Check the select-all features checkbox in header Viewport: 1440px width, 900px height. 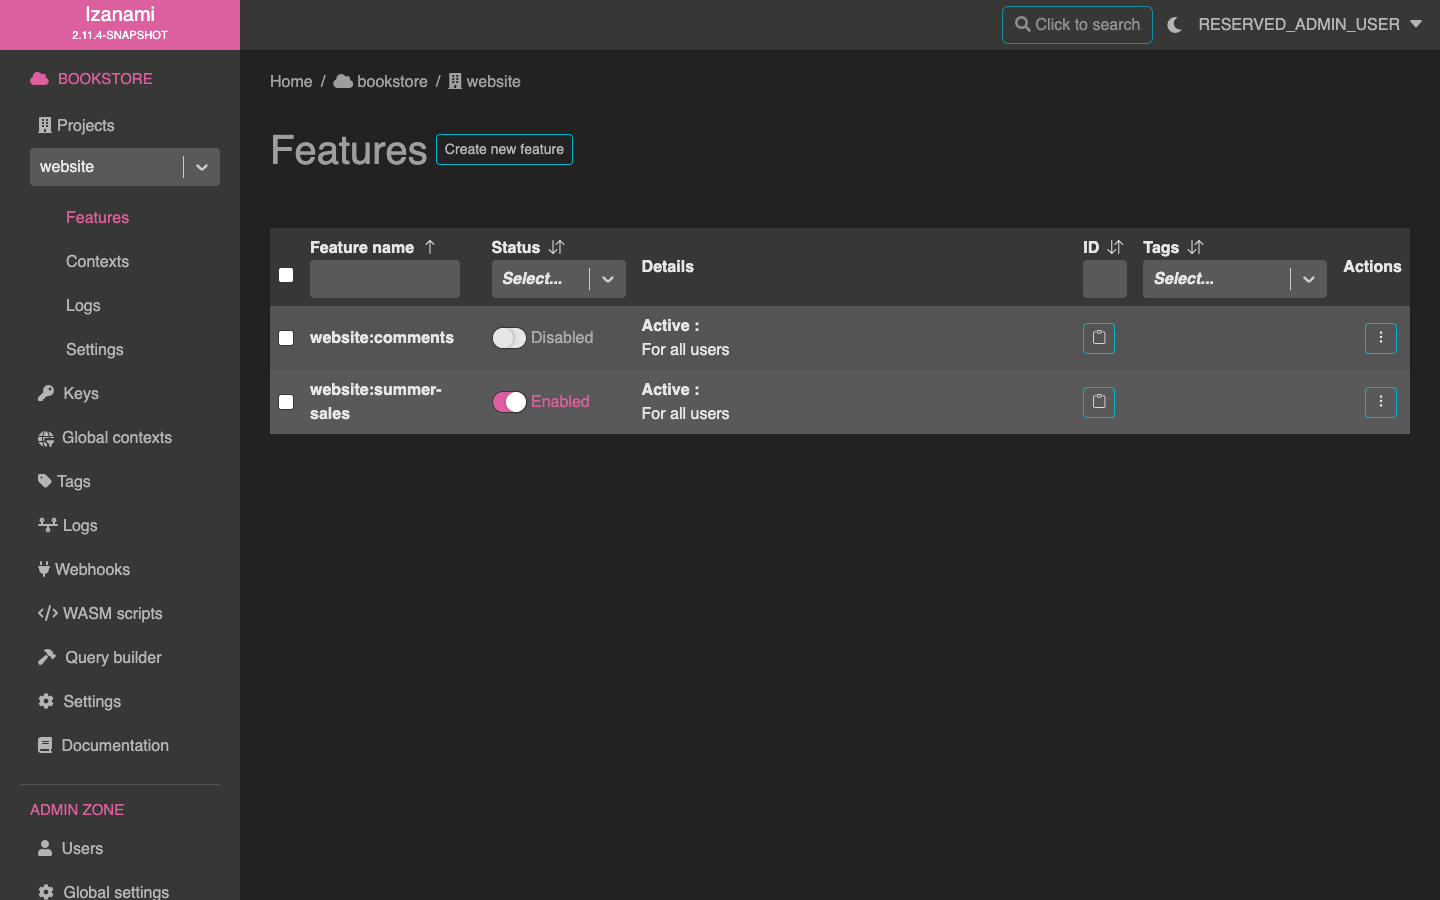point(286,275)
